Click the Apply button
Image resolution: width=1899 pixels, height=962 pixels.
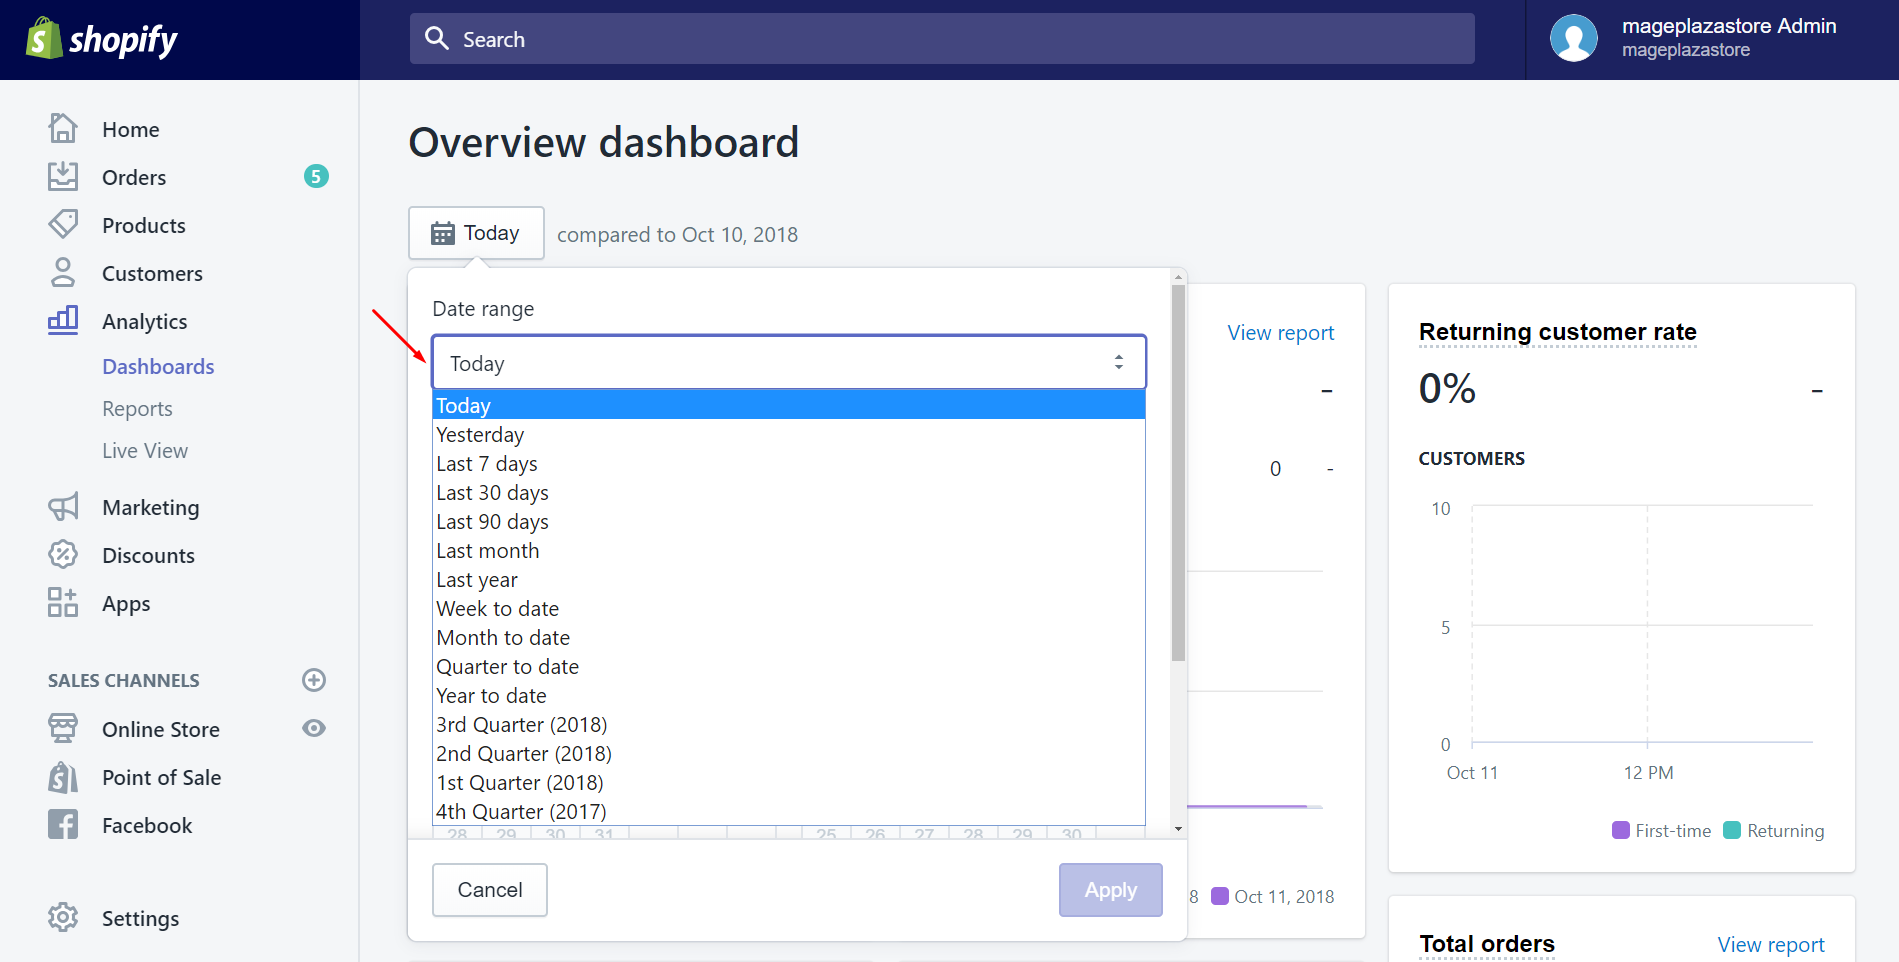(1111, 889)
